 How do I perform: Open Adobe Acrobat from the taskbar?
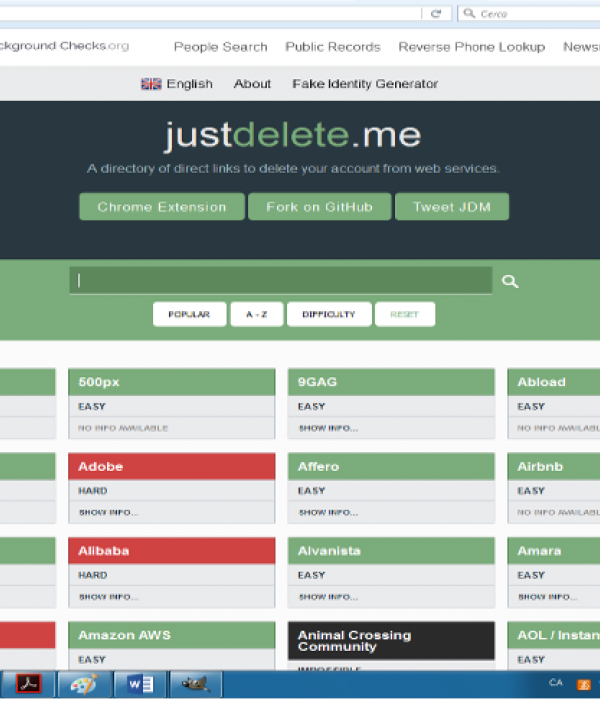27,684
